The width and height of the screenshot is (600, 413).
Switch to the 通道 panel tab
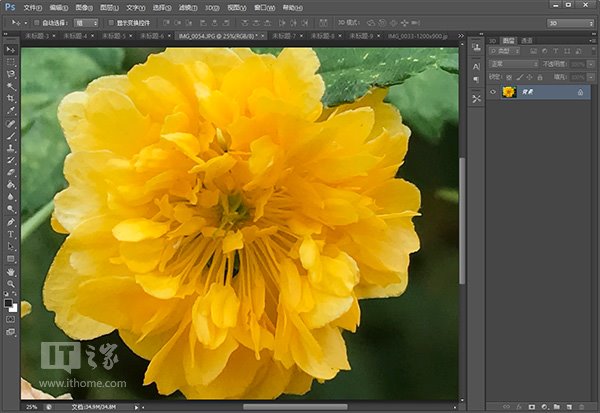527,40
